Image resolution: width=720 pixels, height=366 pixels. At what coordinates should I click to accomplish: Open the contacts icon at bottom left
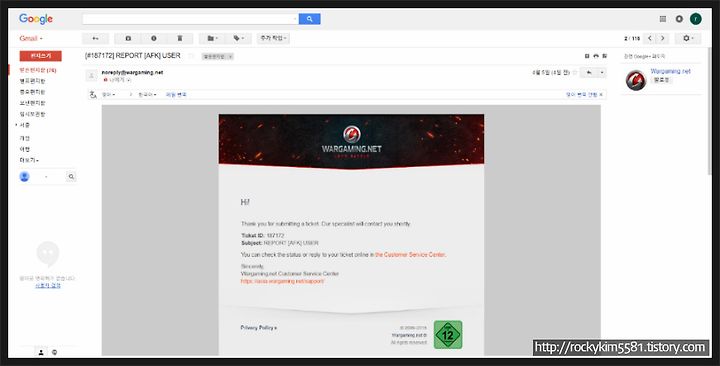[41, 352]
